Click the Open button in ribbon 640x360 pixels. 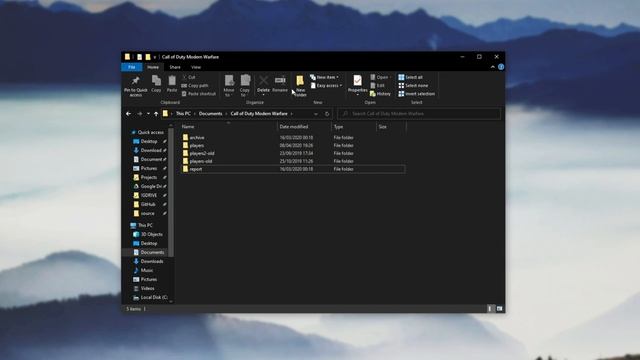coord(379,77)
